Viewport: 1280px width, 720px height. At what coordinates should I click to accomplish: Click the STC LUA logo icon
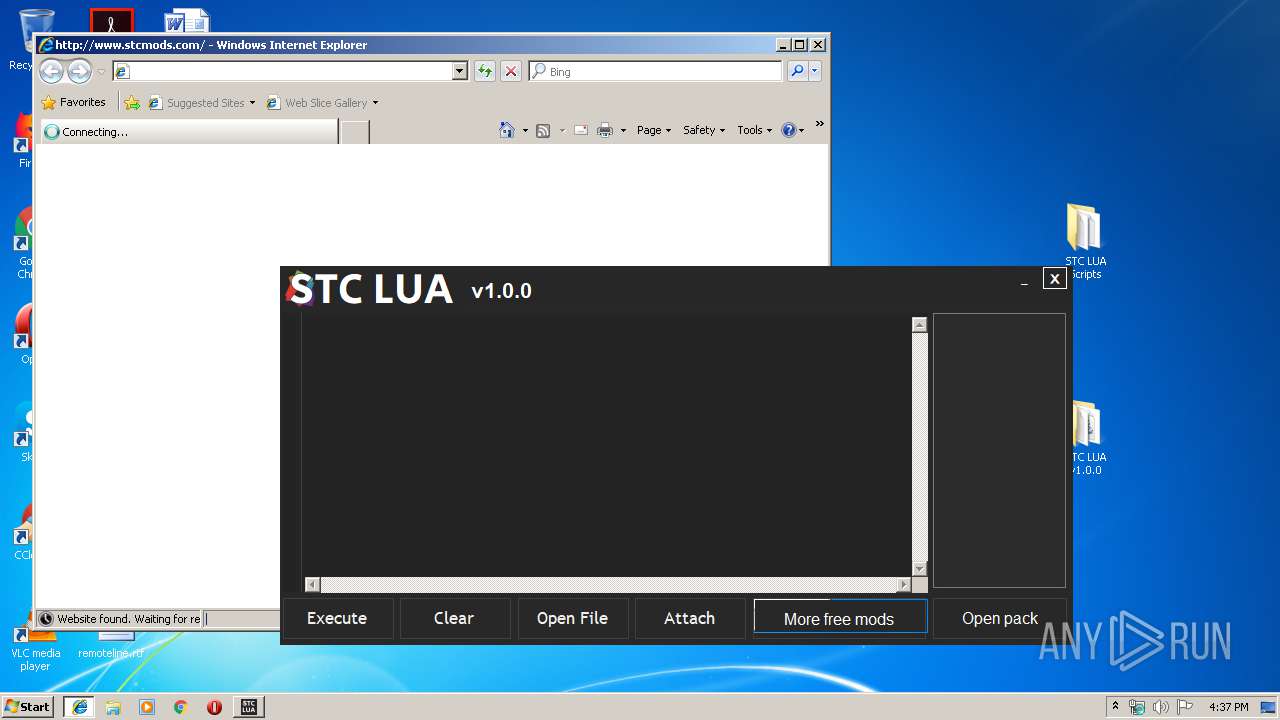(x=299, y=289)
